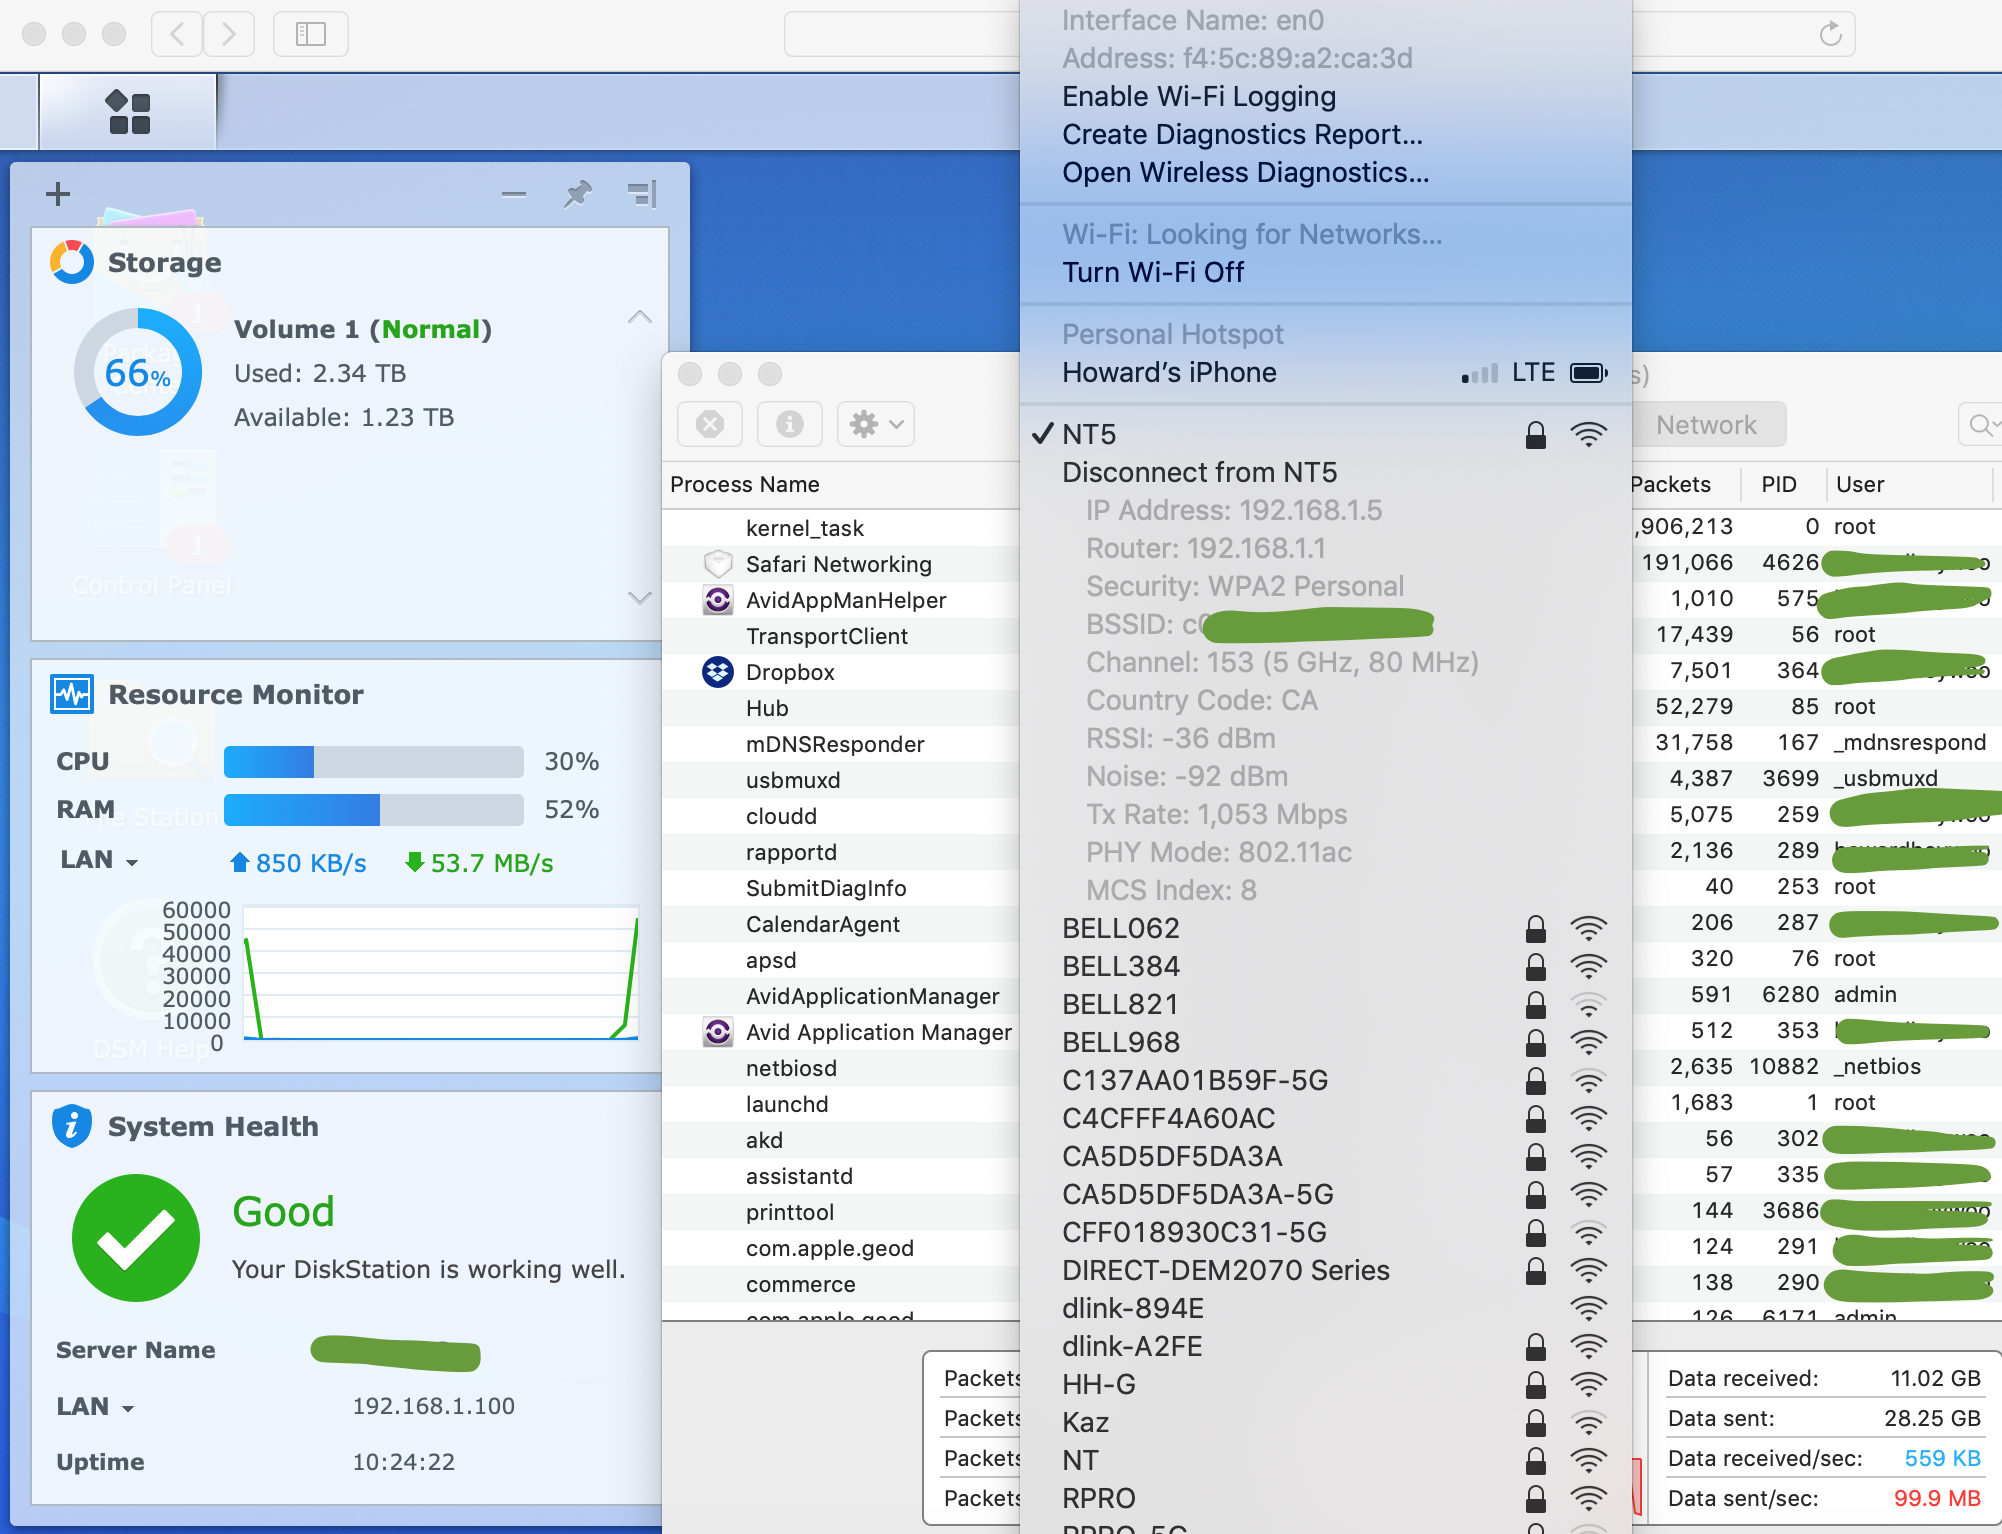Open the DSM main menu grid icon
The image size is (2002, 1534).
(129, 112)
